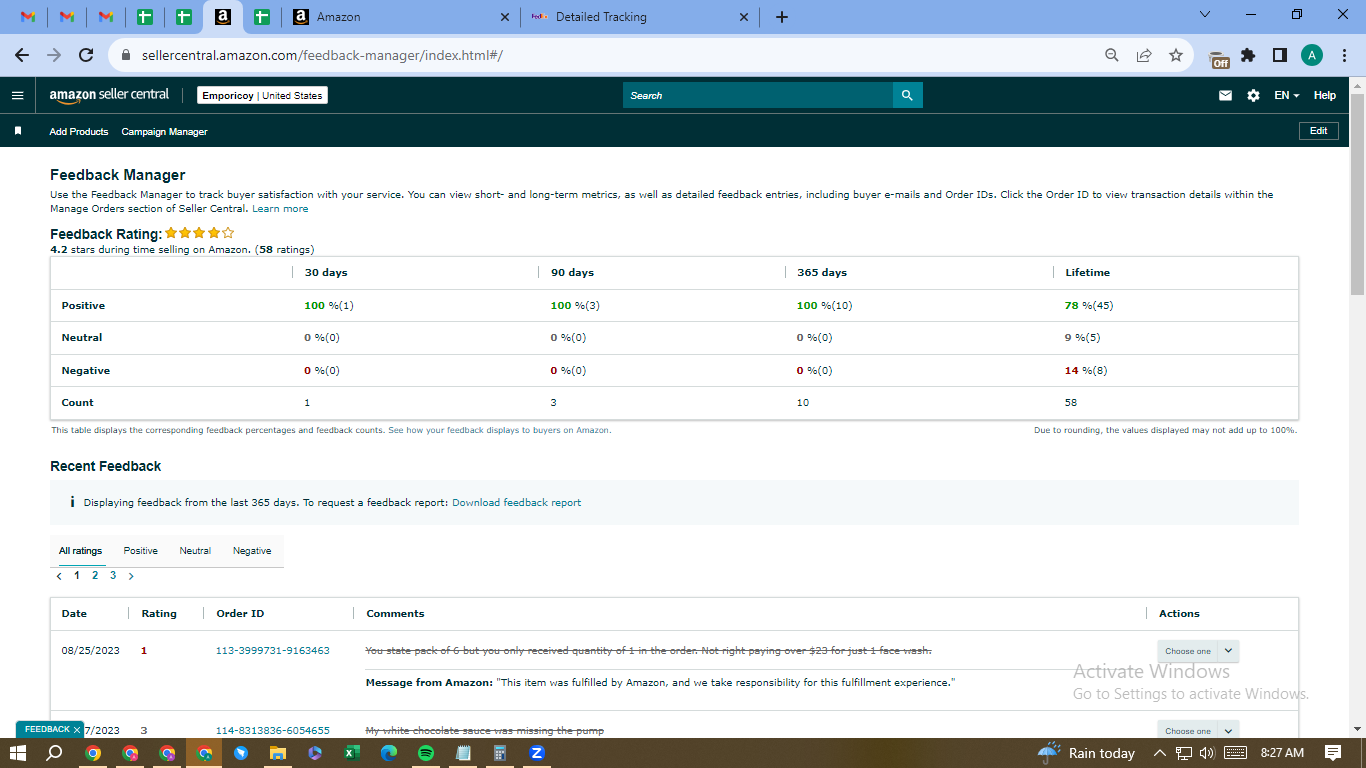
Task: Go to feedback page 2
Action: point(95,575)
